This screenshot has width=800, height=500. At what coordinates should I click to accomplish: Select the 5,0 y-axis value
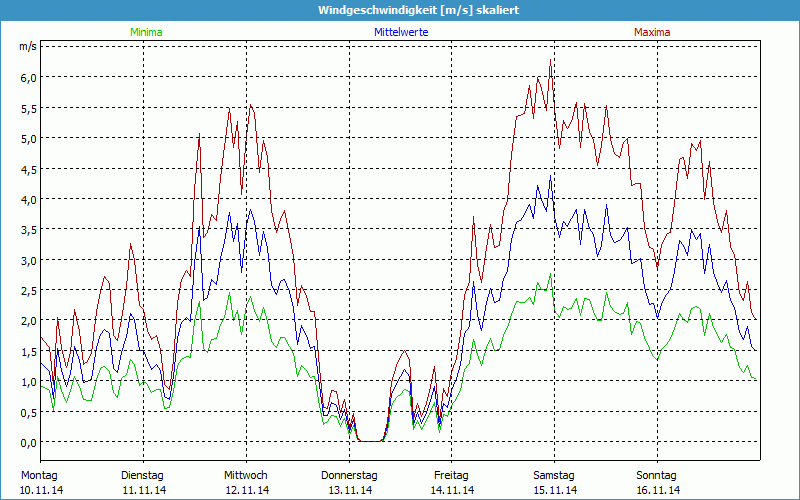(28, 138)
